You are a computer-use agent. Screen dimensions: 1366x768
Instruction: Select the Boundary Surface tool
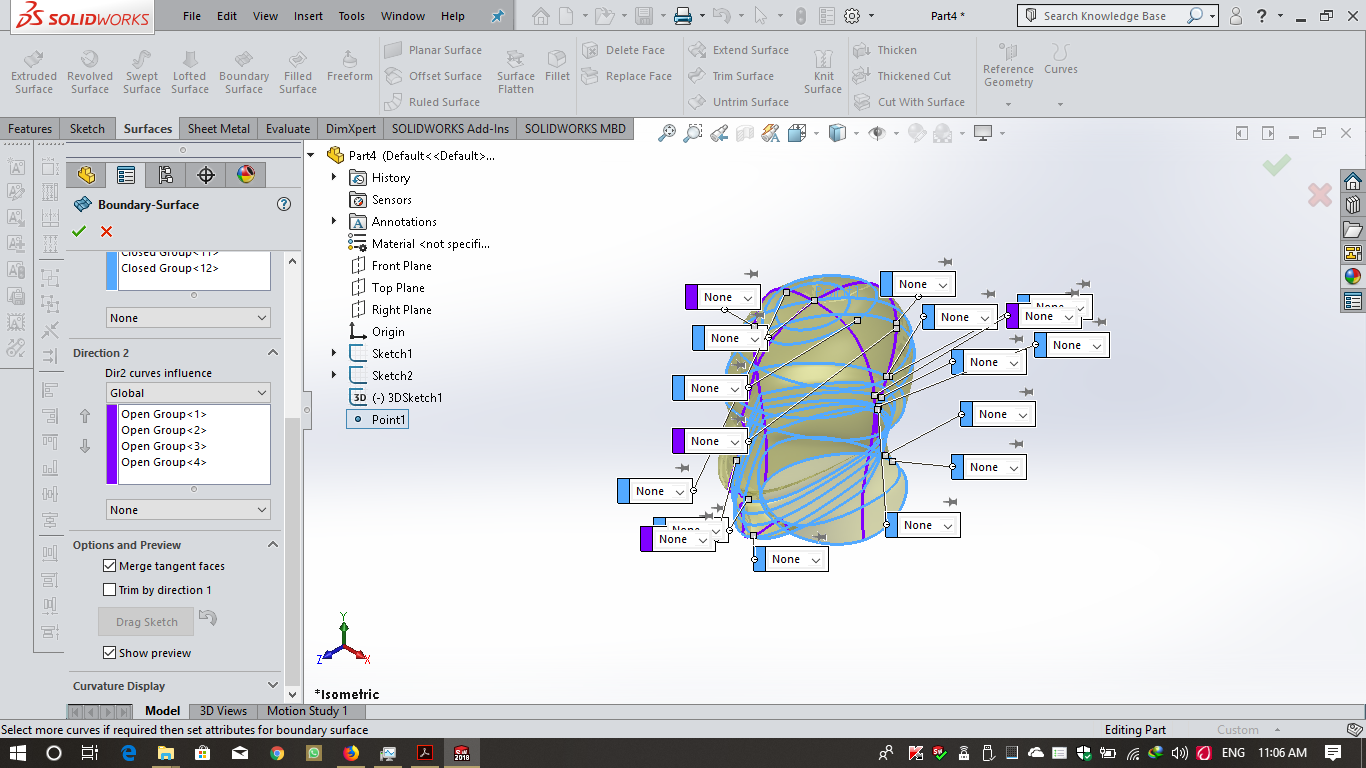click(x=244, y=72)
